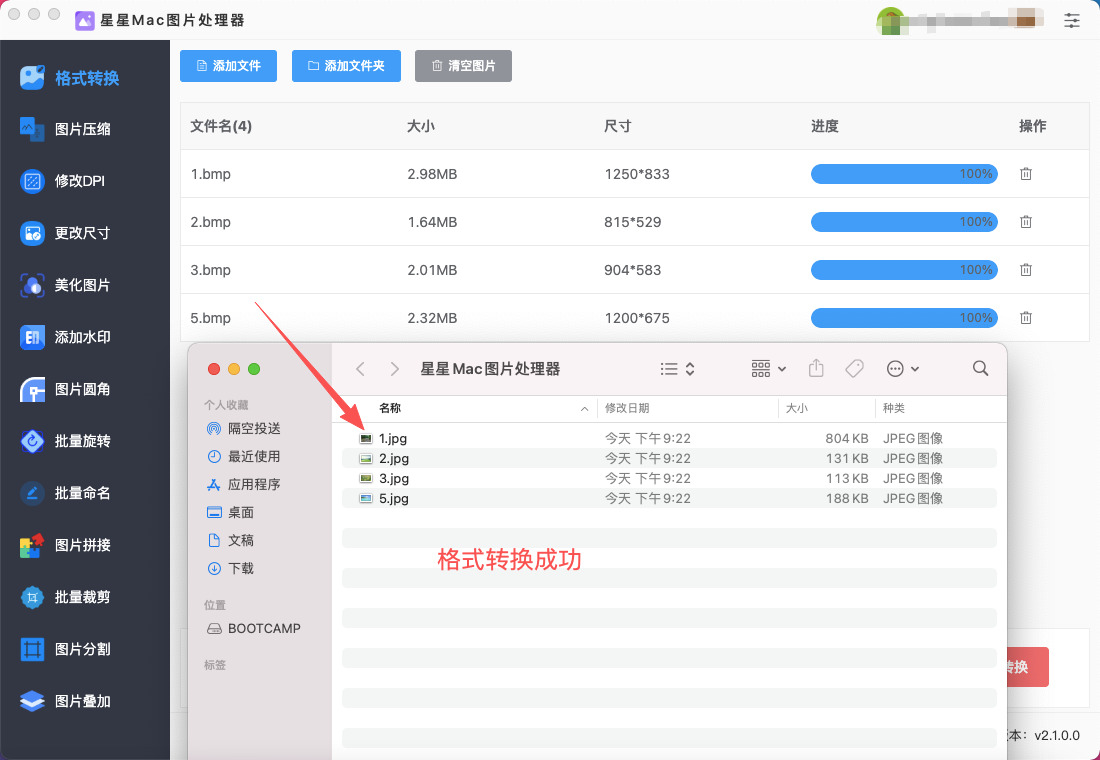
Task: Select 1.jpg file in Finder list
Action: tap(393, 438)
